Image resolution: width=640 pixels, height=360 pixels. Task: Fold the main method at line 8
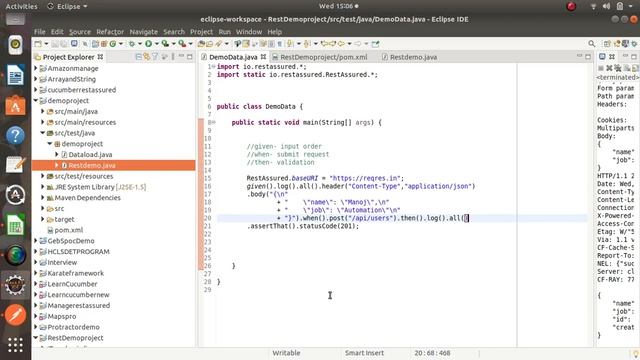213,122
